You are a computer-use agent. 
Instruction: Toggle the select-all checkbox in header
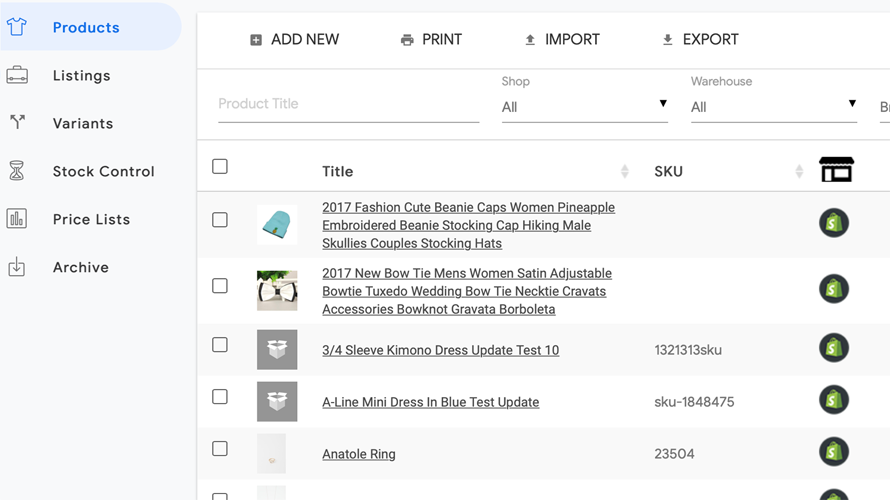coord(220,167)
